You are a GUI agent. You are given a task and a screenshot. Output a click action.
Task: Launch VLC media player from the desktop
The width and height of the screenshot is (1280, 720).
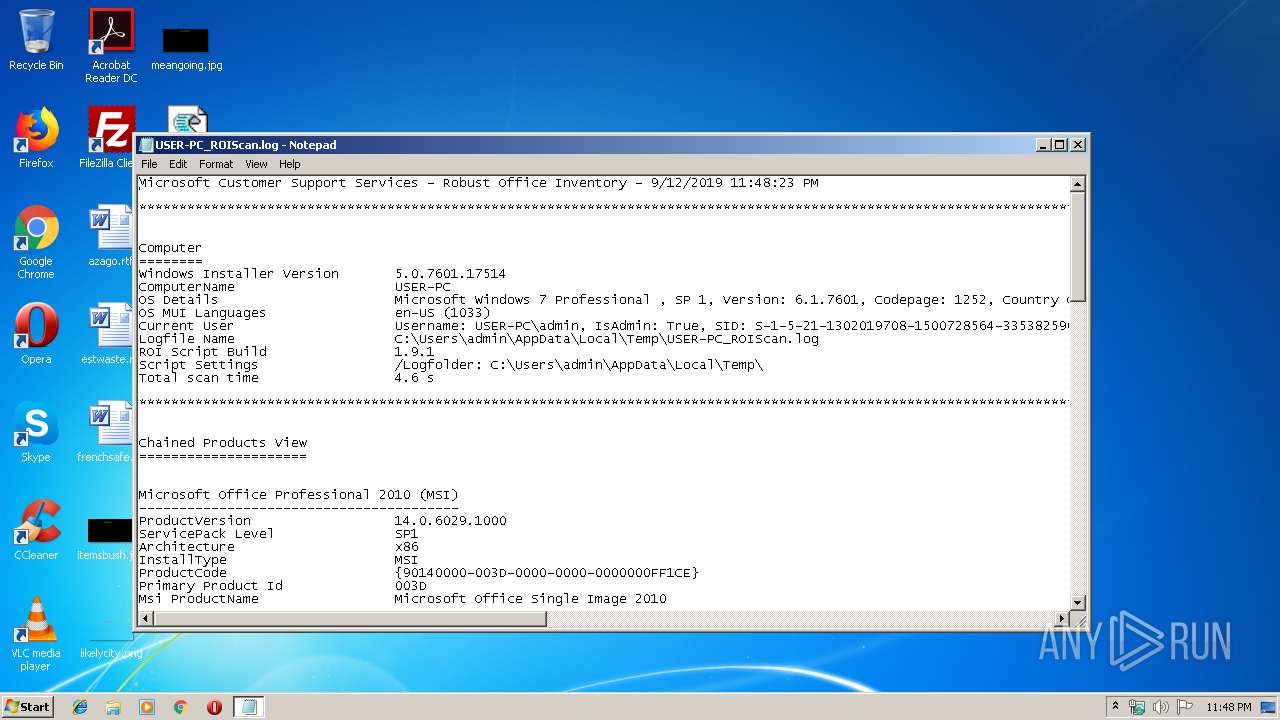point(36,634)
